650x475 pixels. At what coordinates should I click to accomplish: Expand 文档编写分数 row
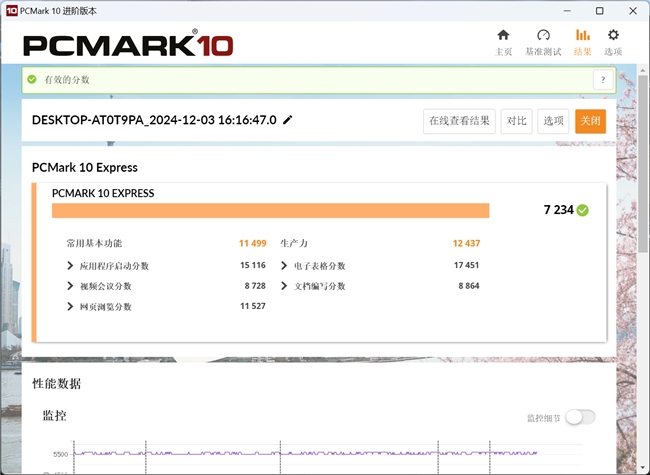coord(284,286)
